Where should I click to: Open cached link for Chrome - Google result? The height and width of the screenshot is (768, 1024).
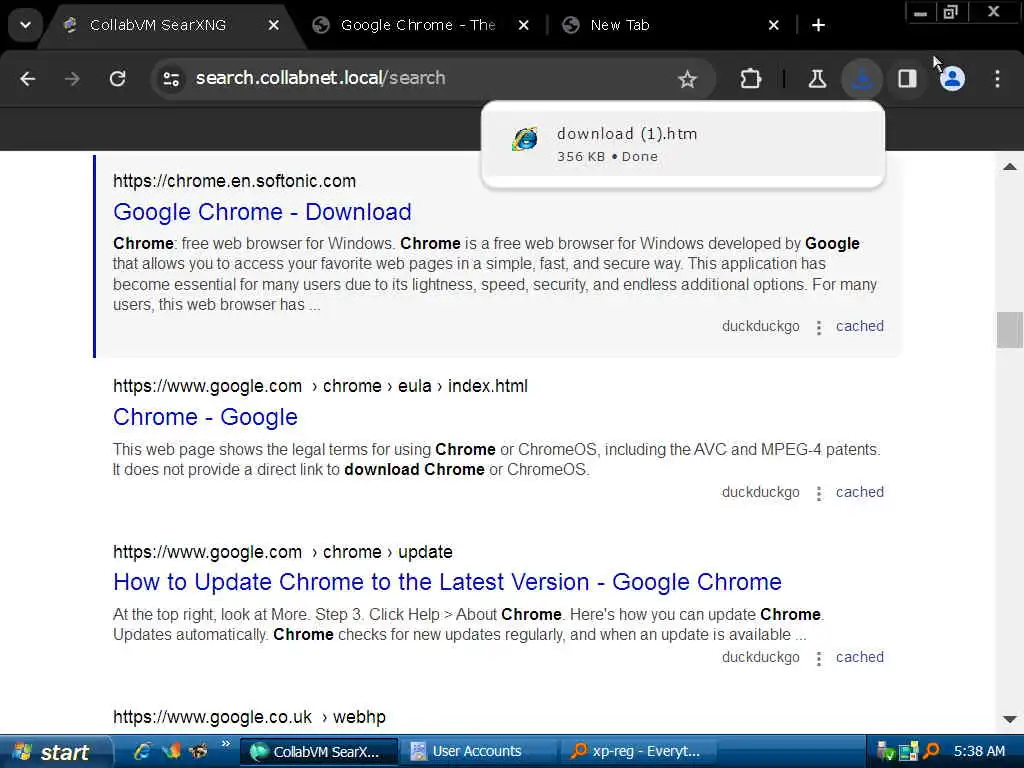point(859,492)
